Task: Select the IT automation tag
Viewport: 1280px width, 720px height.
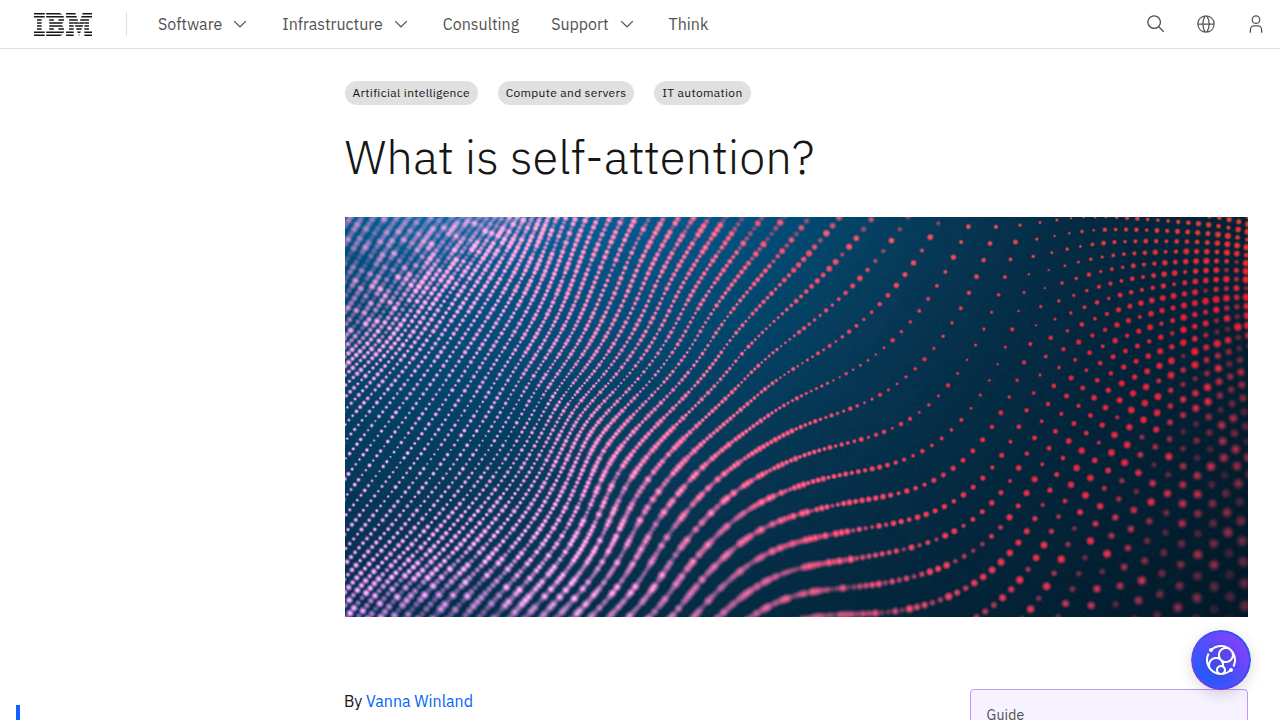Action: 702,93
